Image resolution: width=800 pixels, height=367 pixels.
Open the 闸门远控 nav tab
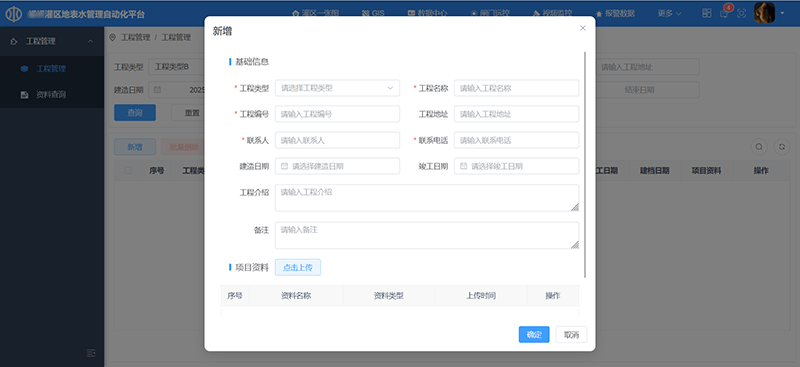click(490, 14)
